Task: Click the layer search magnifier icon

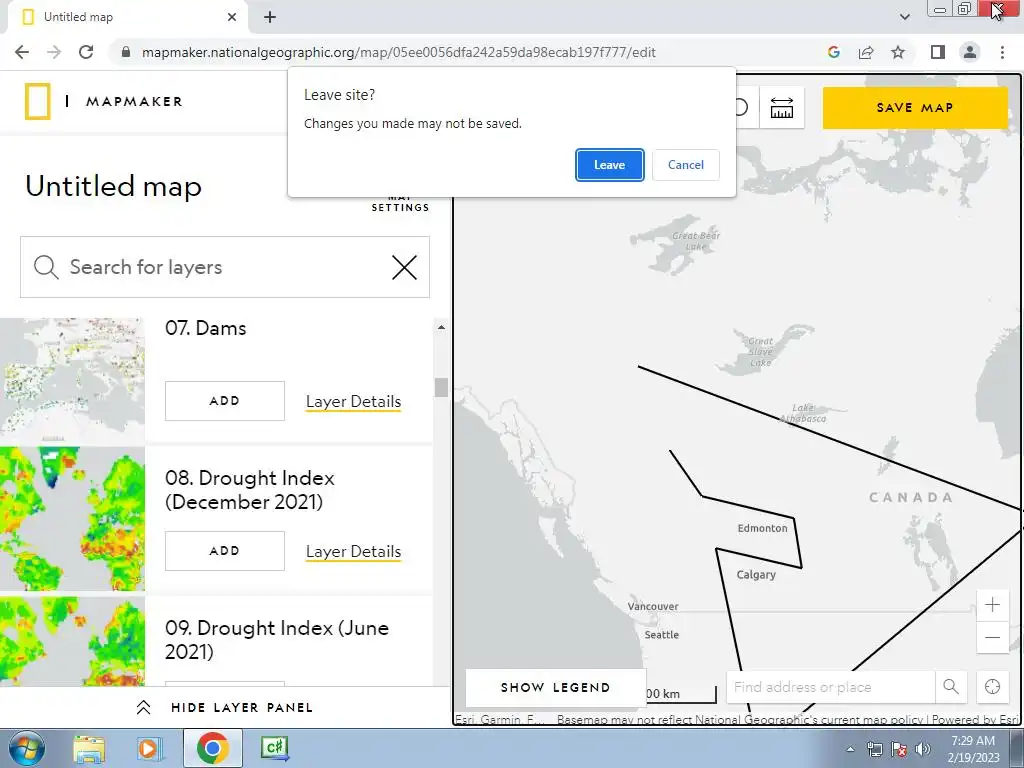Action: pos(46,267)
